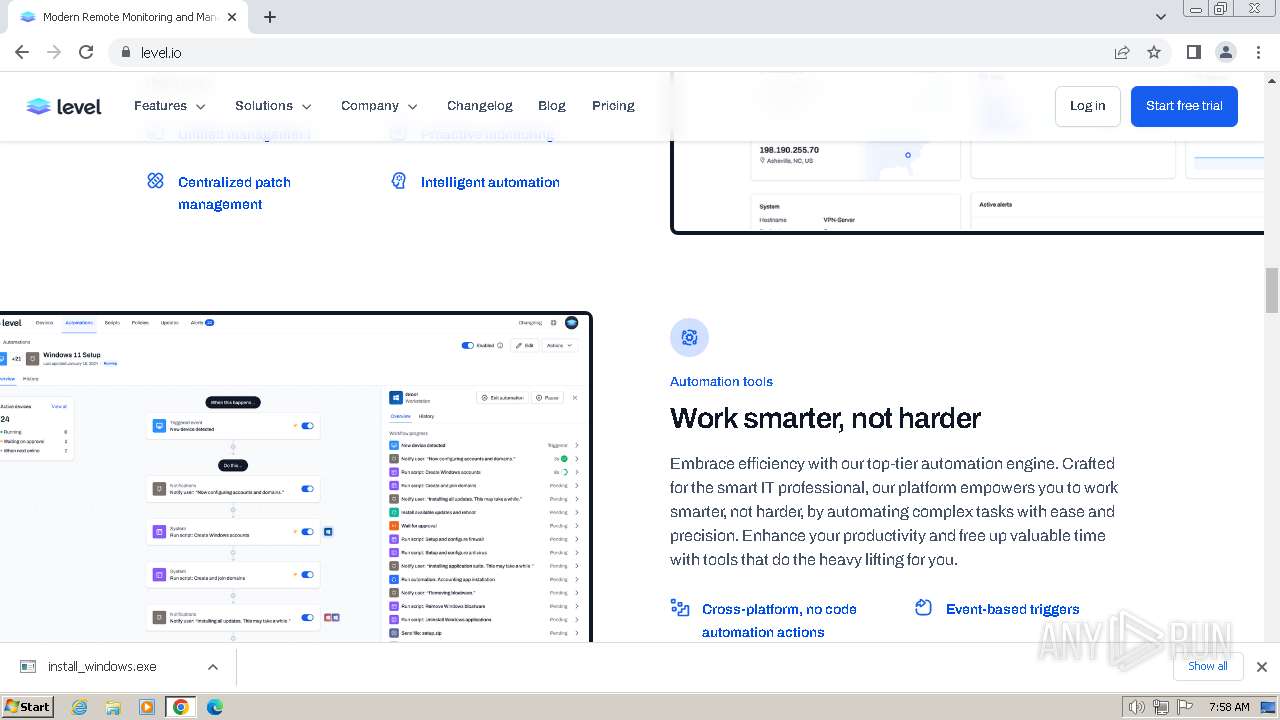Follow the Centralized patch management link
The width and height of the screenshot is (1280, 720).
coord(234,193)
